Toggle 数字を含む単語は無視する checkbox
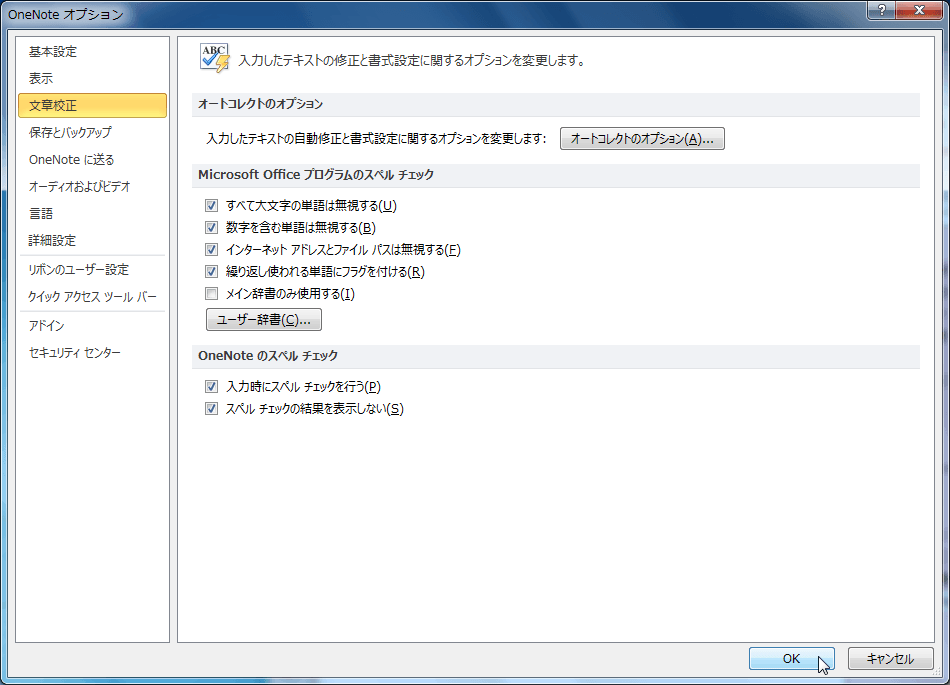 211,228
